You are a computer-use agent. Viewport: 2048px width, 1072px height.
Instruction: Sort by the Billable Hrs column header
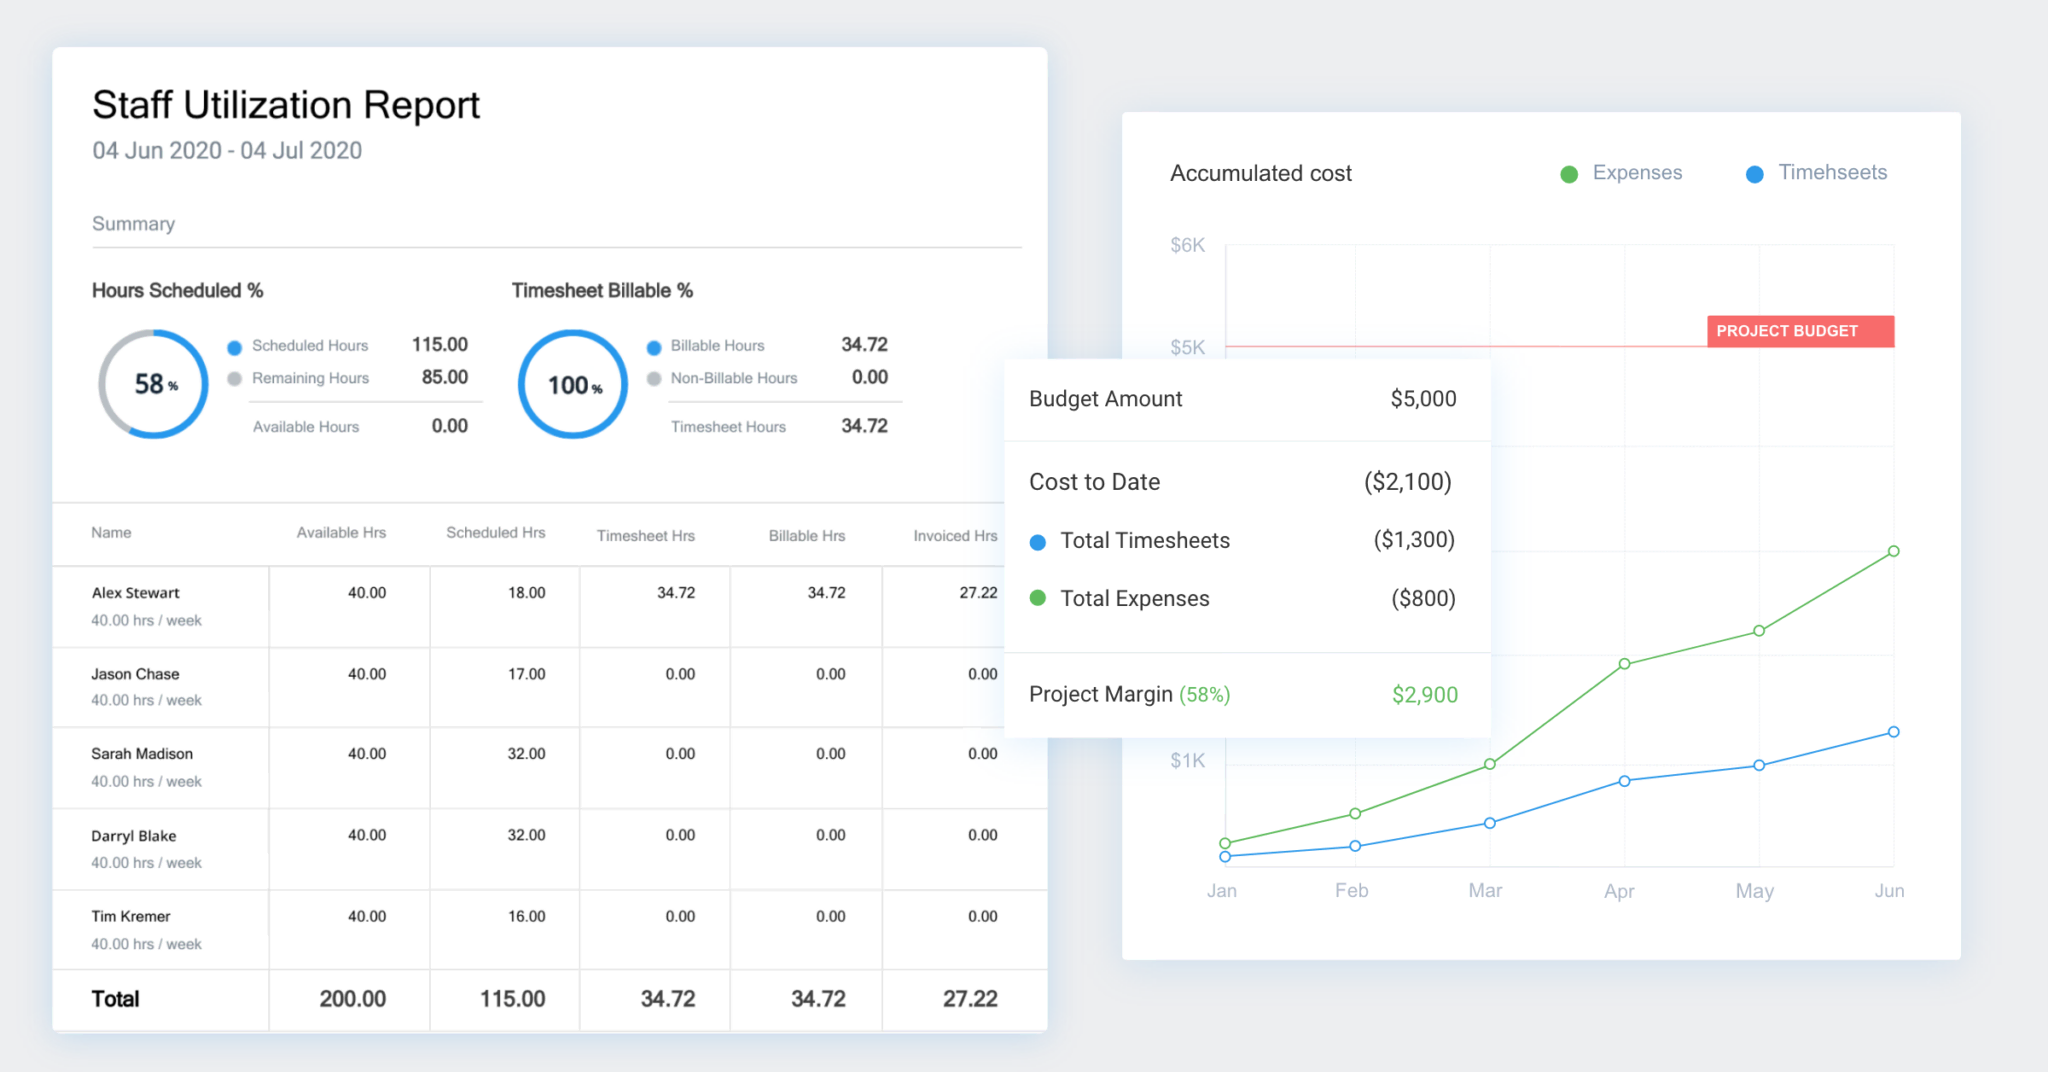coord(806,536)
